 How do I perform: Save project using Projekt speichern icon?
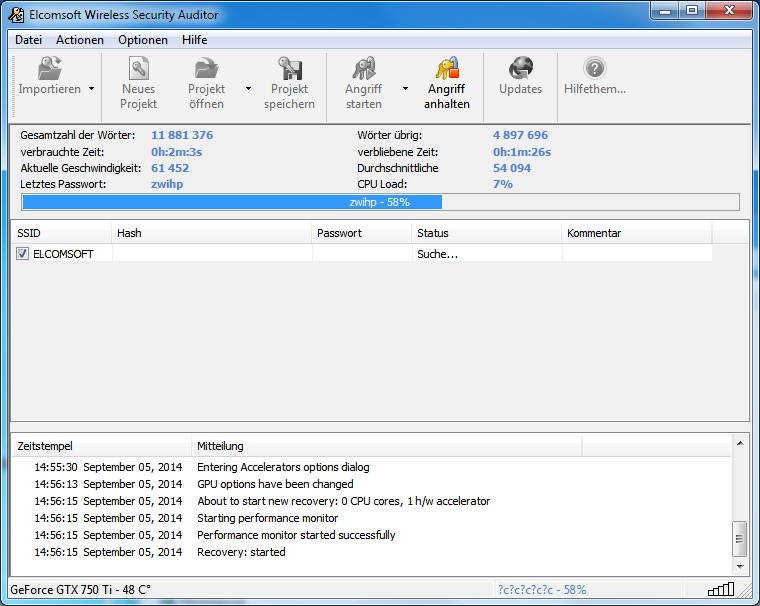289,70
